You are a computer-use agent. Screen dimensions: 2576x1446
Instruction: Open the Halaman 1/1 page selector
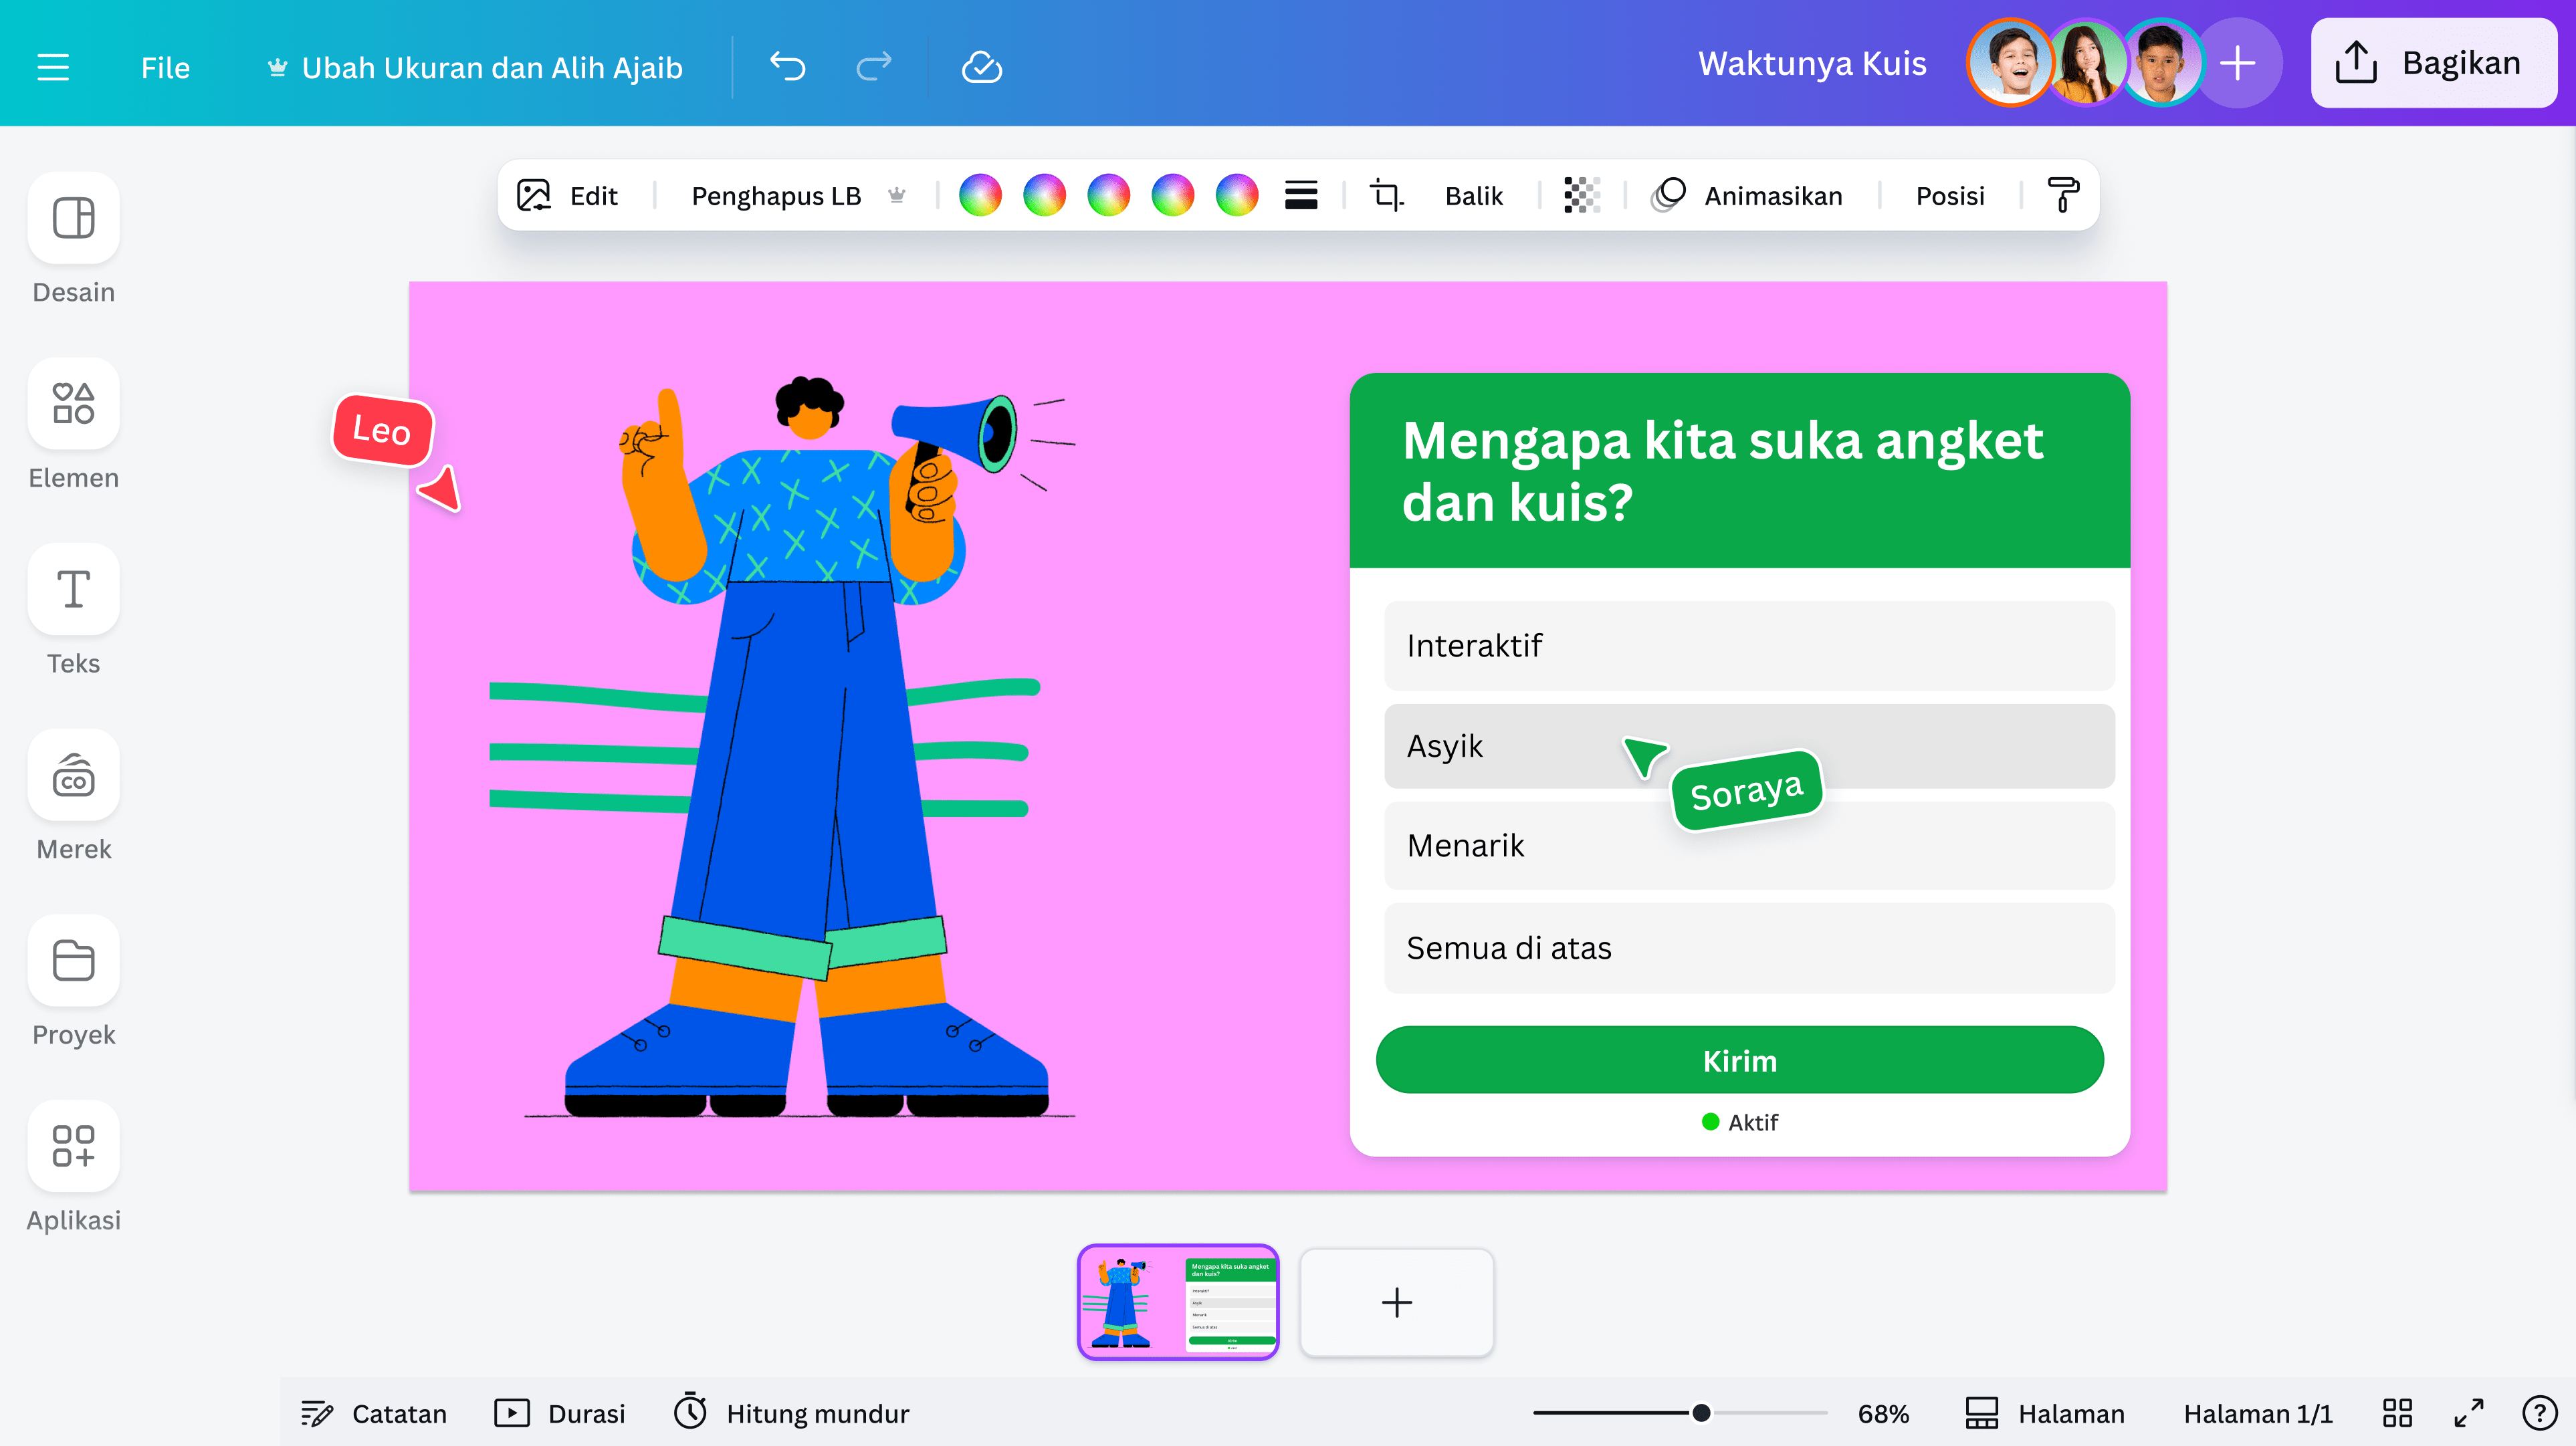tap(2259, 1413)
